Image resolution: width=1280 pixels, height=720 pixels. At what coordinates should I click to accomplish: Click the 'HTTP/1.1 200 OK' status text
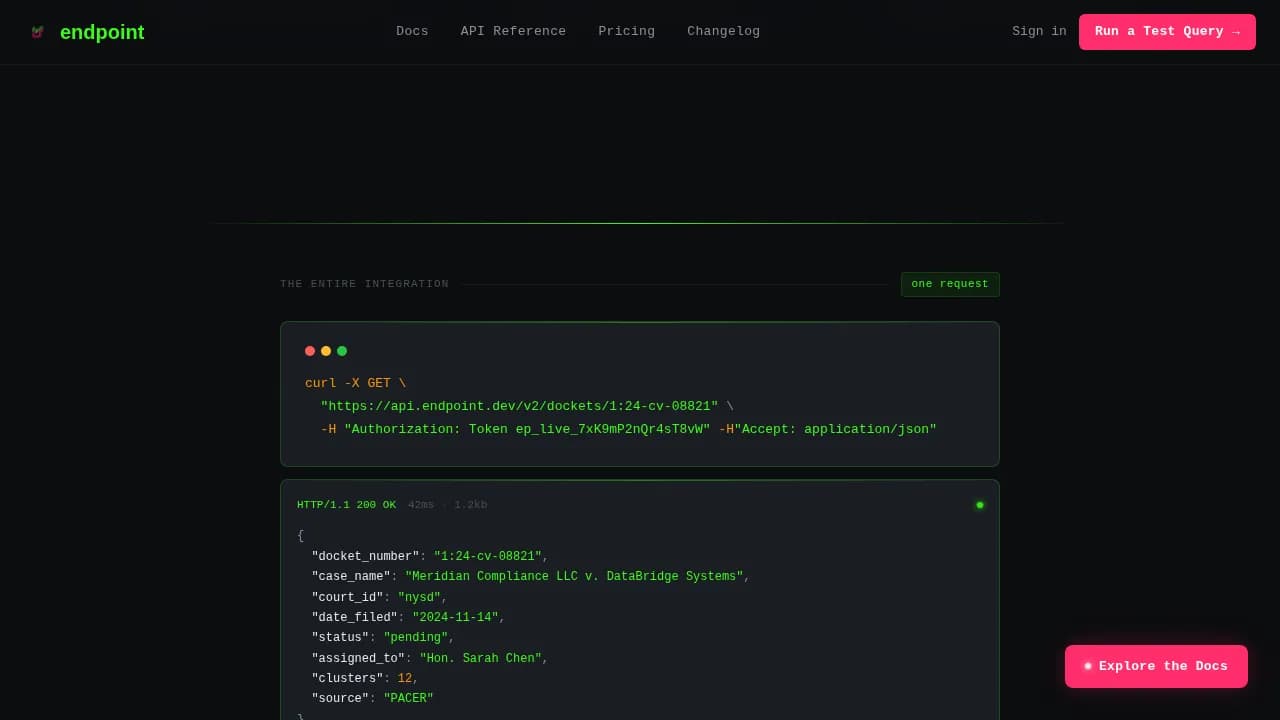coord(346,505)
